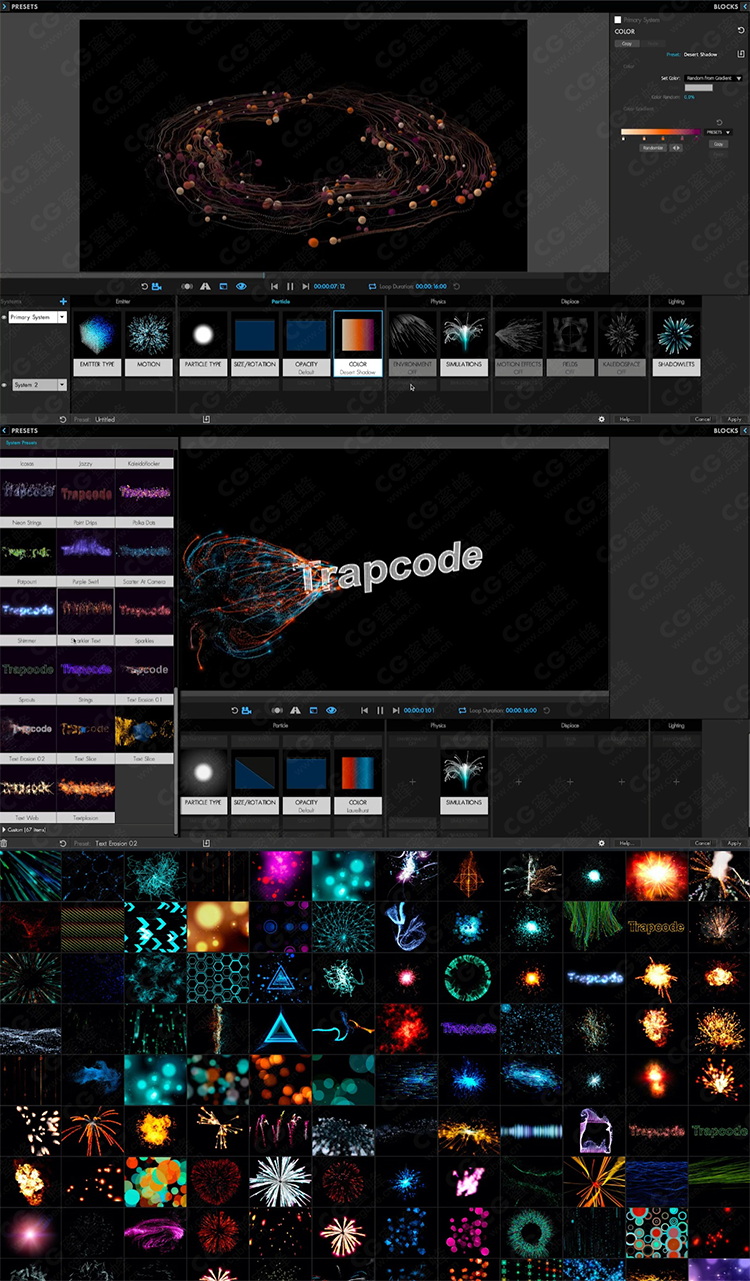Toggle preview visibility eye in lower designer
Screen dimensions: 750x1281
[x=332, y=710]
